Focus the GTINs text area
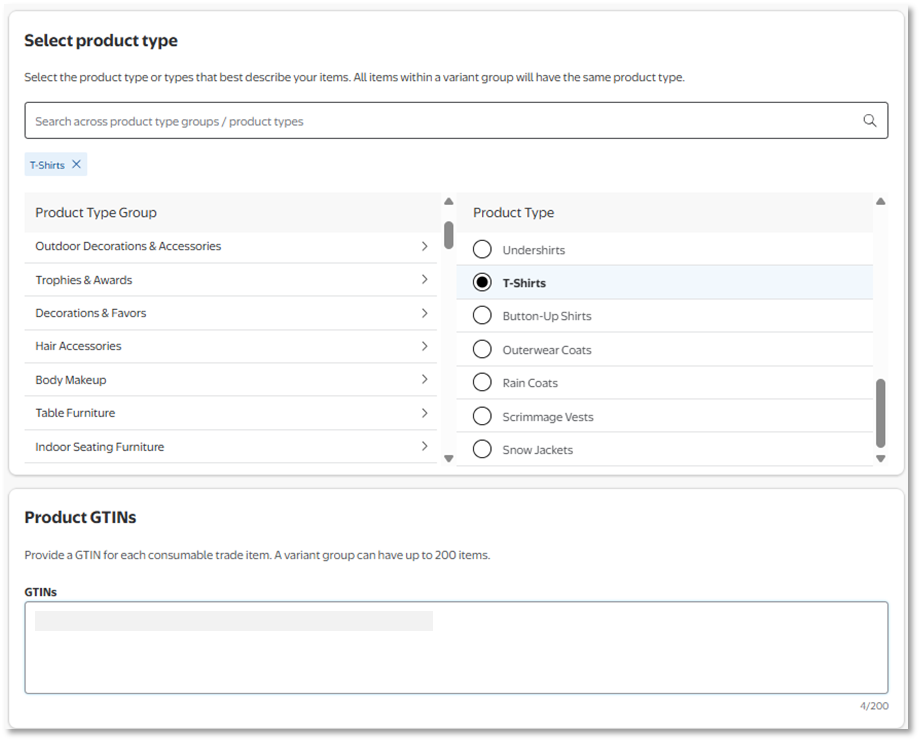Screen dimensions: 921x742 pyautogui.click(x=456, y=660)
